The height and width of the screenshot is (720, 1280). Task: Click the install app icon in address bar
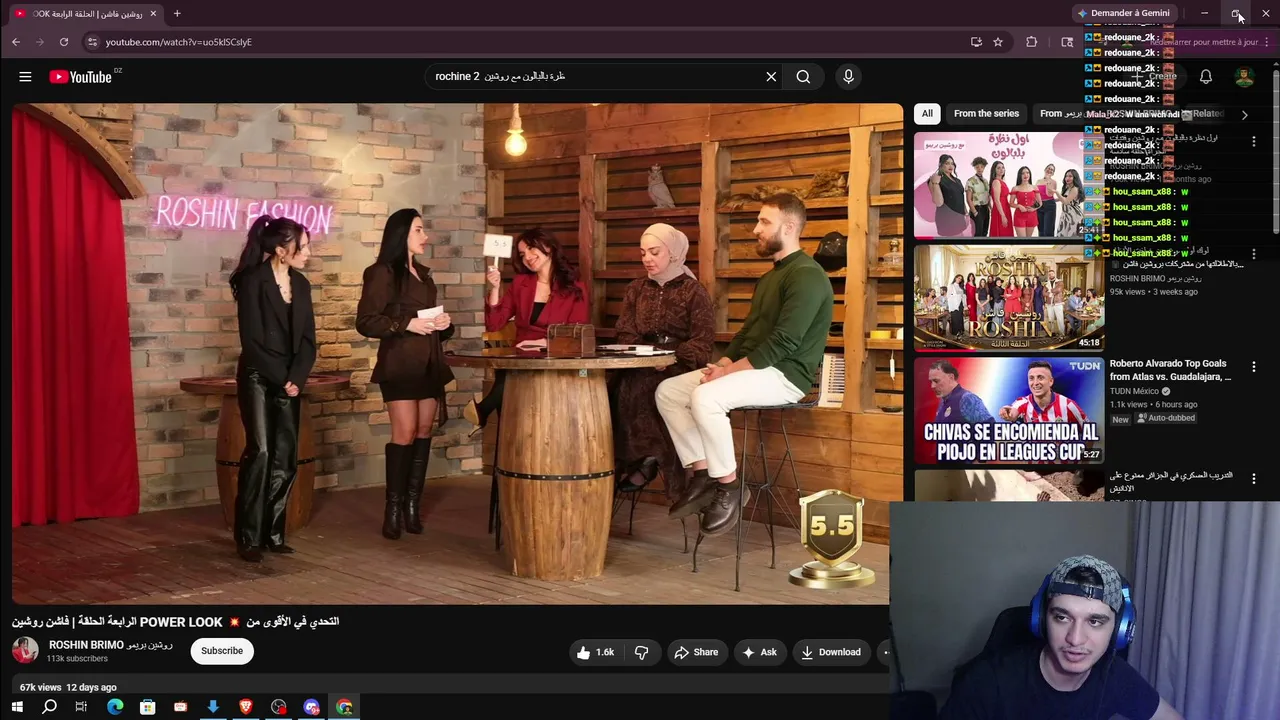point(976,42)
